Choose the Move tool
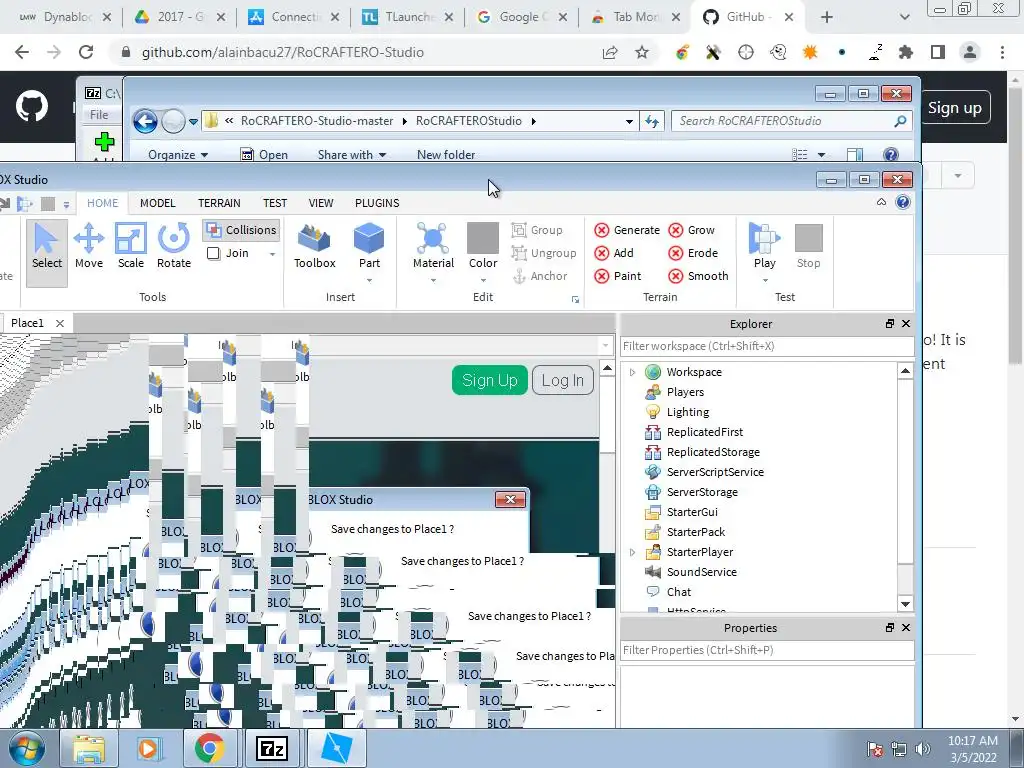The width and height of the screenshot is (1024, 768). (89, 247)
